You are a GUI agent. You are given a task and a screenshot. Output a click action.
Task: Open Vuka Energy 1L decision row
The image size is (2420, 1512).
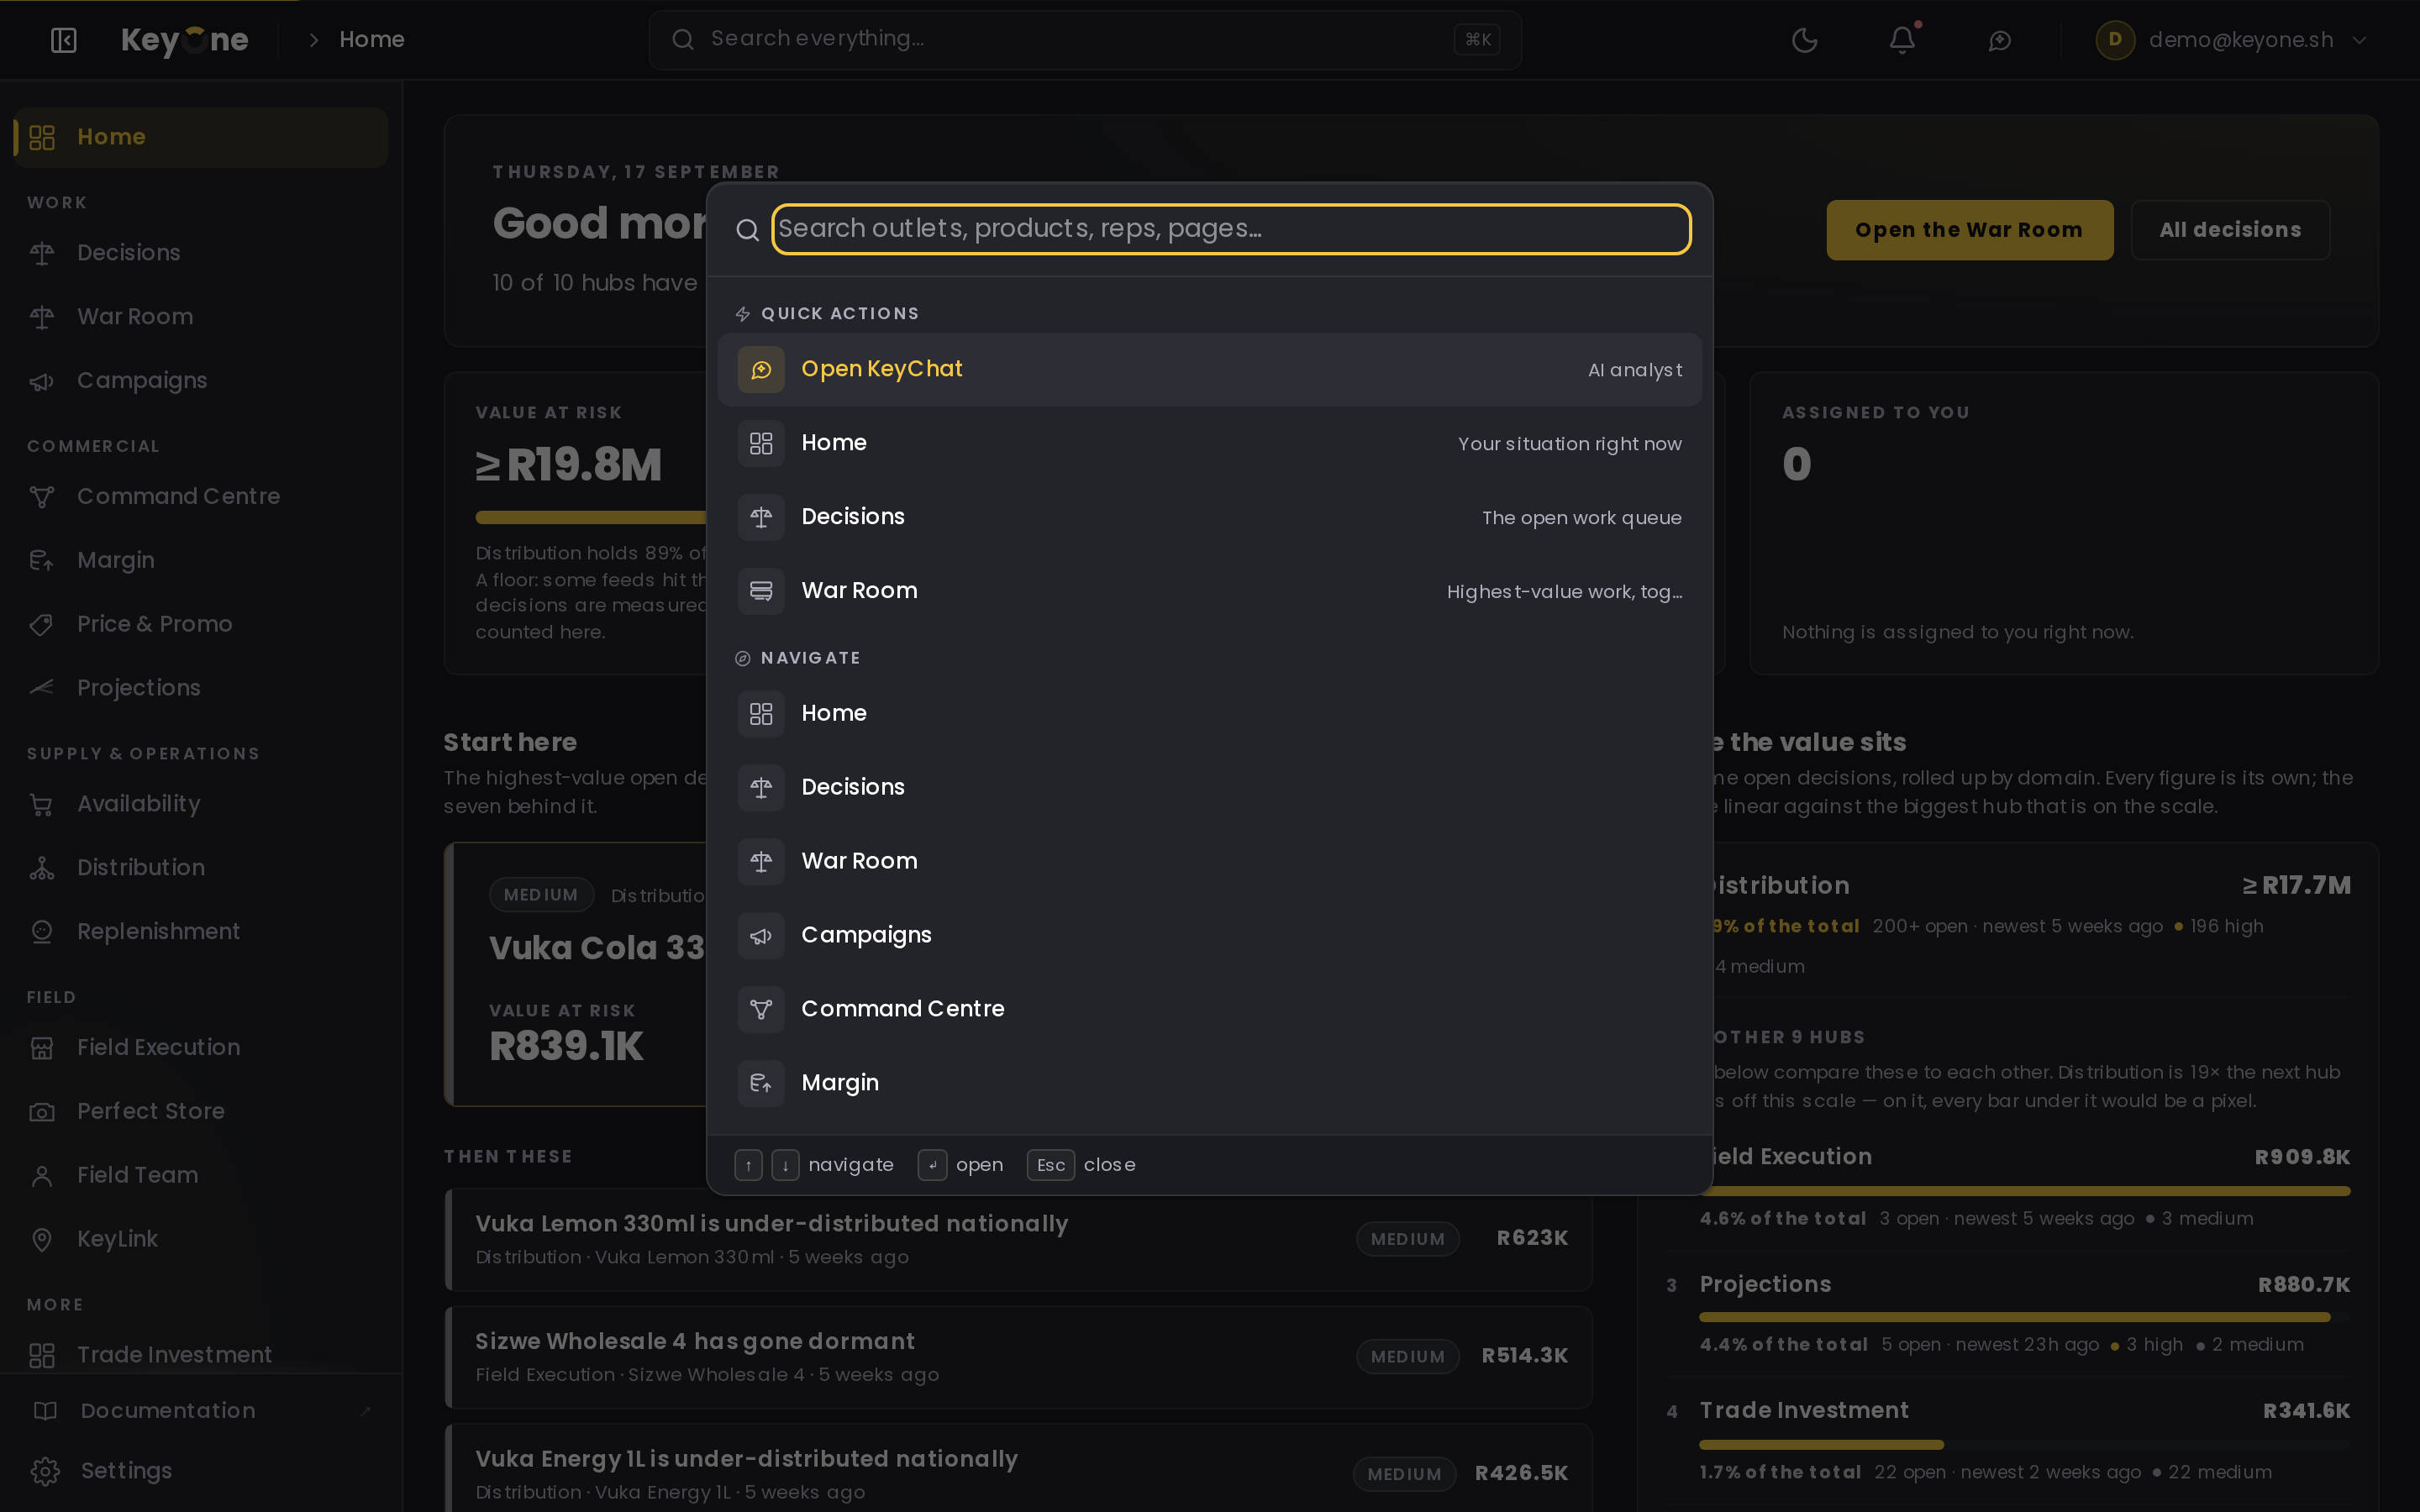[1018, 1469]
